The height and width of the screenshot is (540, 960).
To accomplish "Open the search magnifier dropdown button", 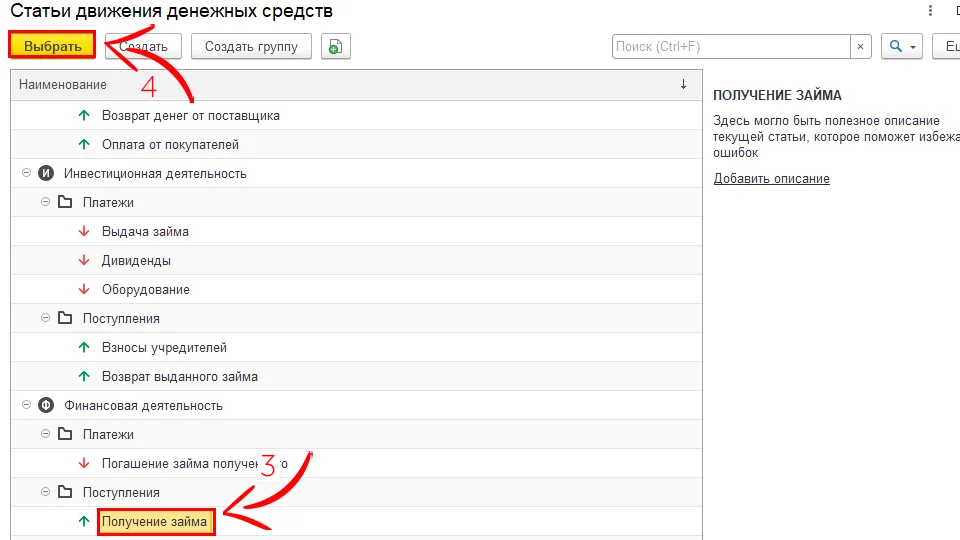I will (901, 46).
